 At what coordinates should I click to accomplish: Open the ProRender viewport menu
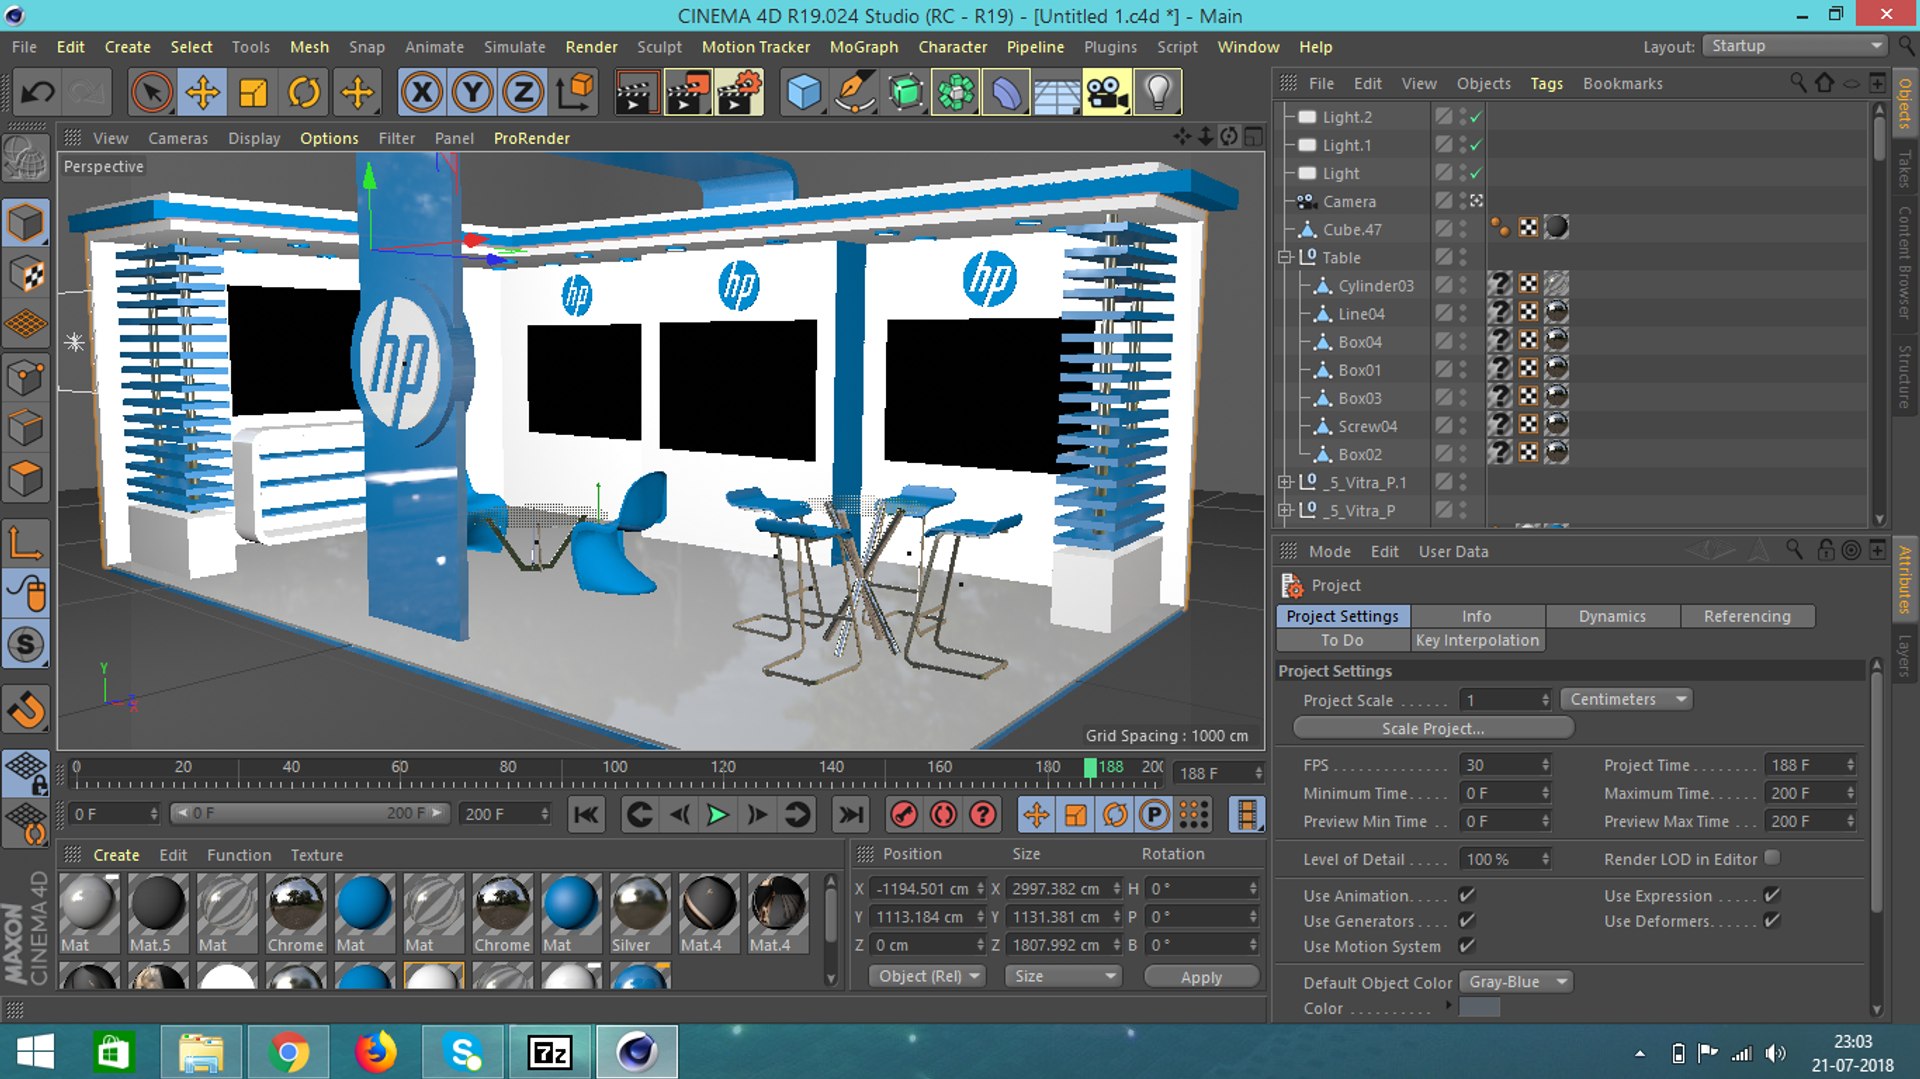[532, 138]
